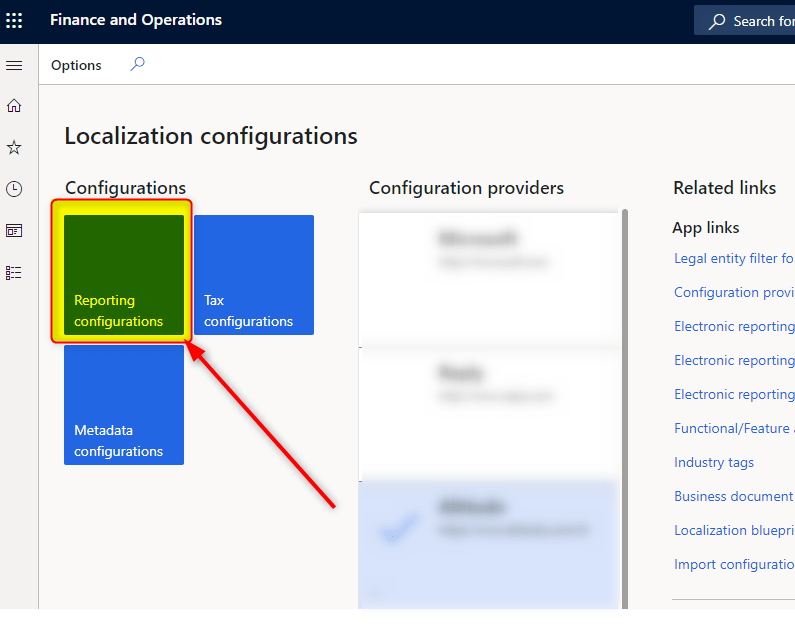Open Recent clock icon in sidebar
Image resolution: width=795 pixels, height=625 pixels.
(x=14, y=189)
